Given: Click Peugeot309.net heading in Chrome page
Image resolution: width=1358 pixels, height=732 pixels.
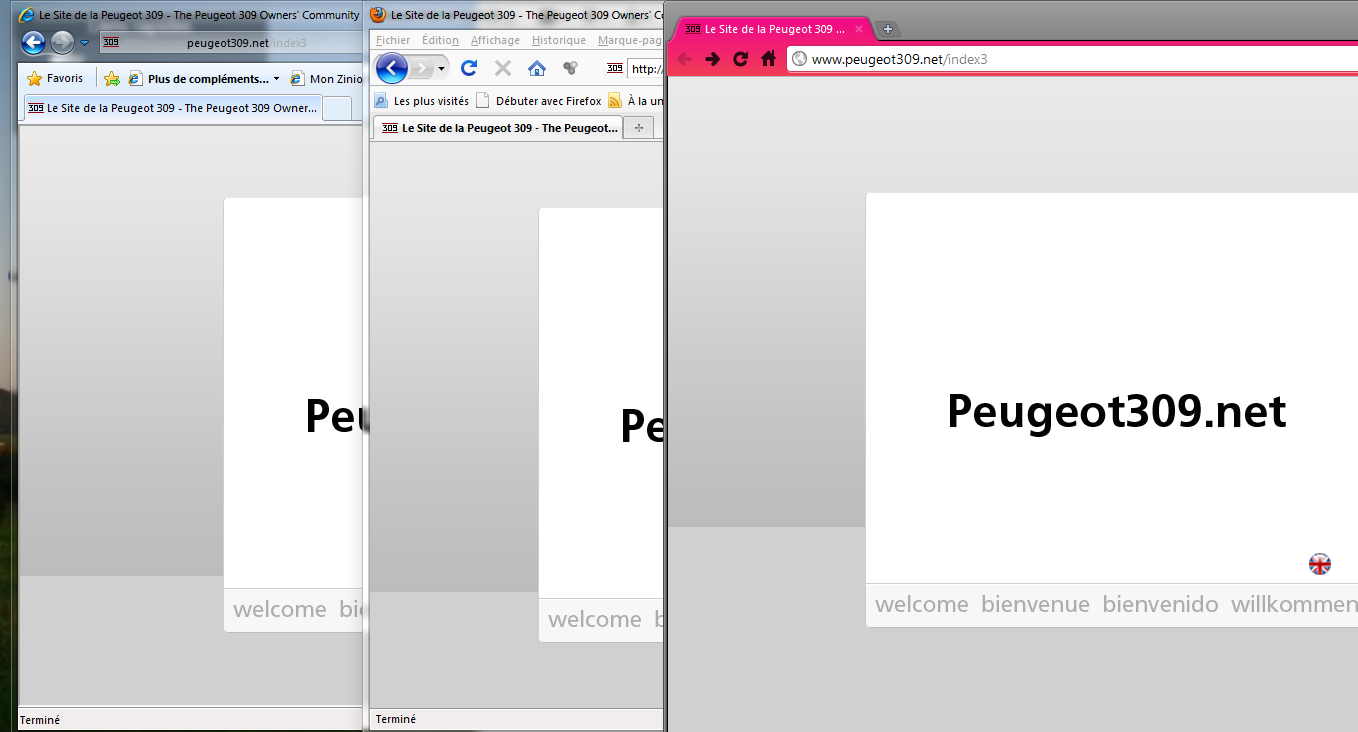Looking at the screenshot, I should pyautogui.click(x=1116, y=411).
